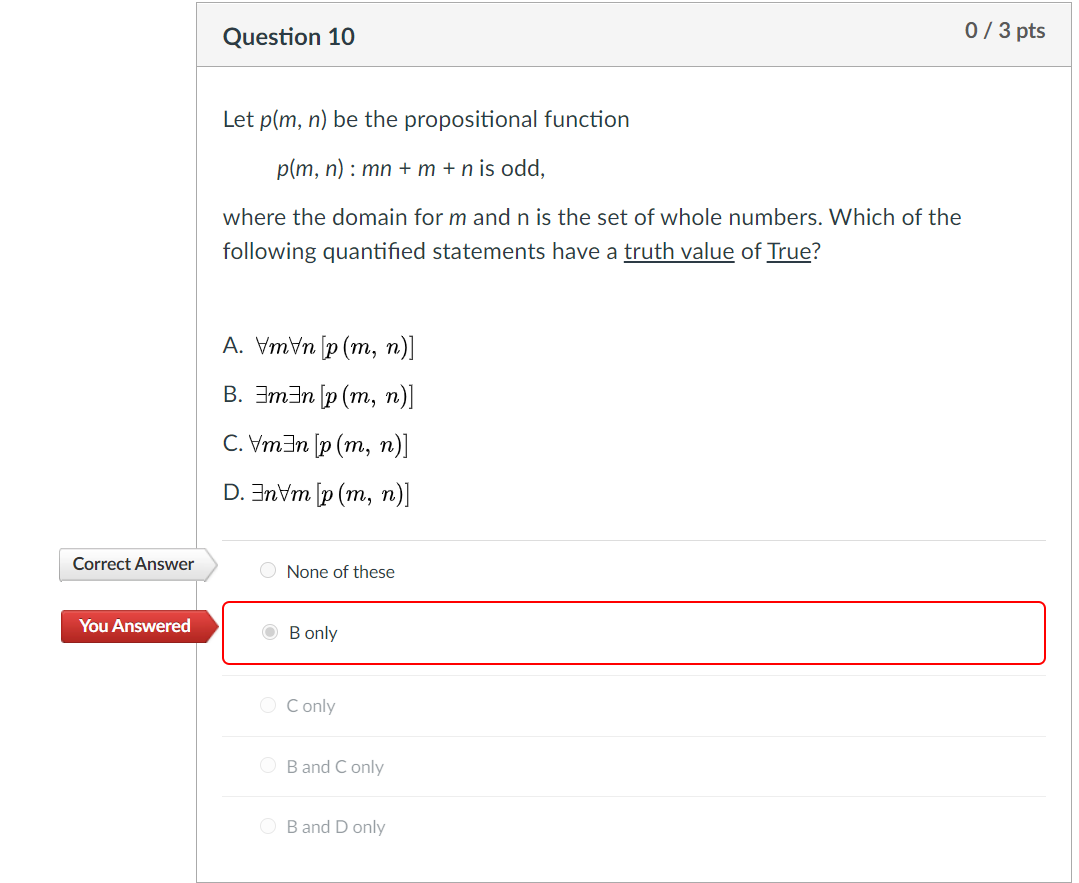Pick the "B and D only" answer choice
The height and width of the screenshot is (883, 1079).
(x=268, y=826)
